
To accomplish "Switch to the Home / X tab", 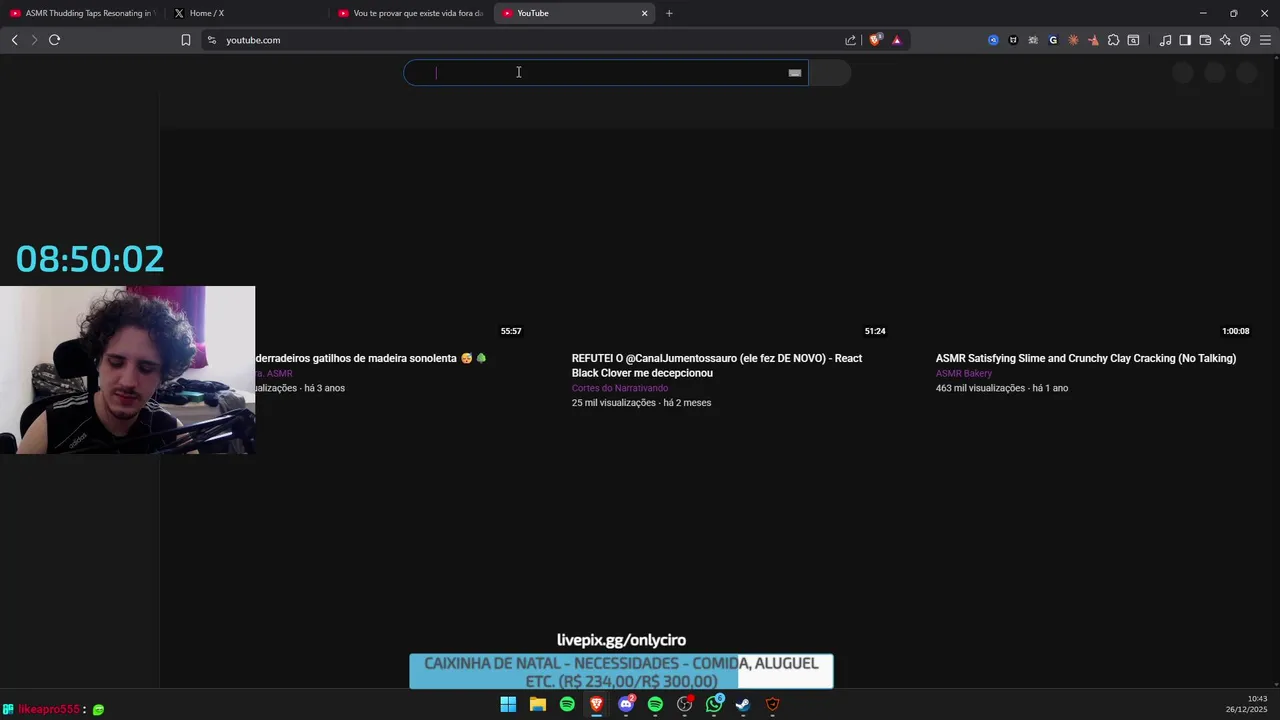I will pyautogui.click(x=245, y=13).
